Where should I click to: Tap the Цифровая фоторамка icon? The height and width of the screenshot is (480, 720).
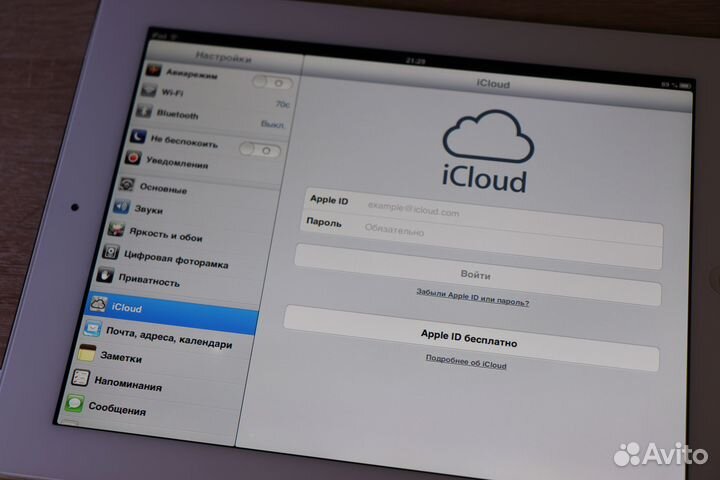(111, 252)
